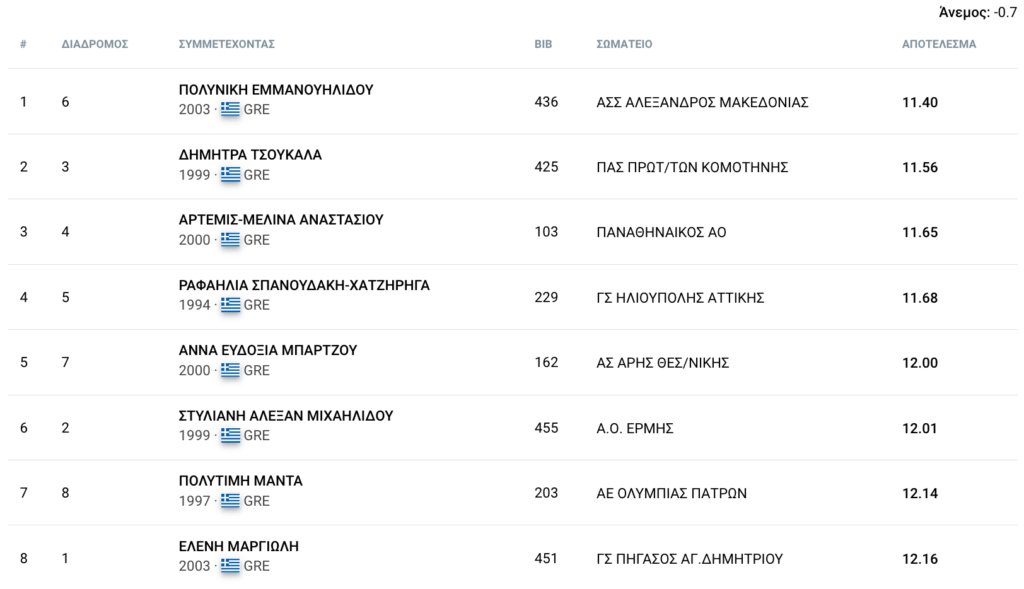Click flag icon under ΣΤΥΛΙΑΝΗ ΑΛΕΞΑΝ ΜΙΧΑΗΛΙΔΟΥ
The width and height of the screenshot is (1024, 589).
[x=230, y=436]
